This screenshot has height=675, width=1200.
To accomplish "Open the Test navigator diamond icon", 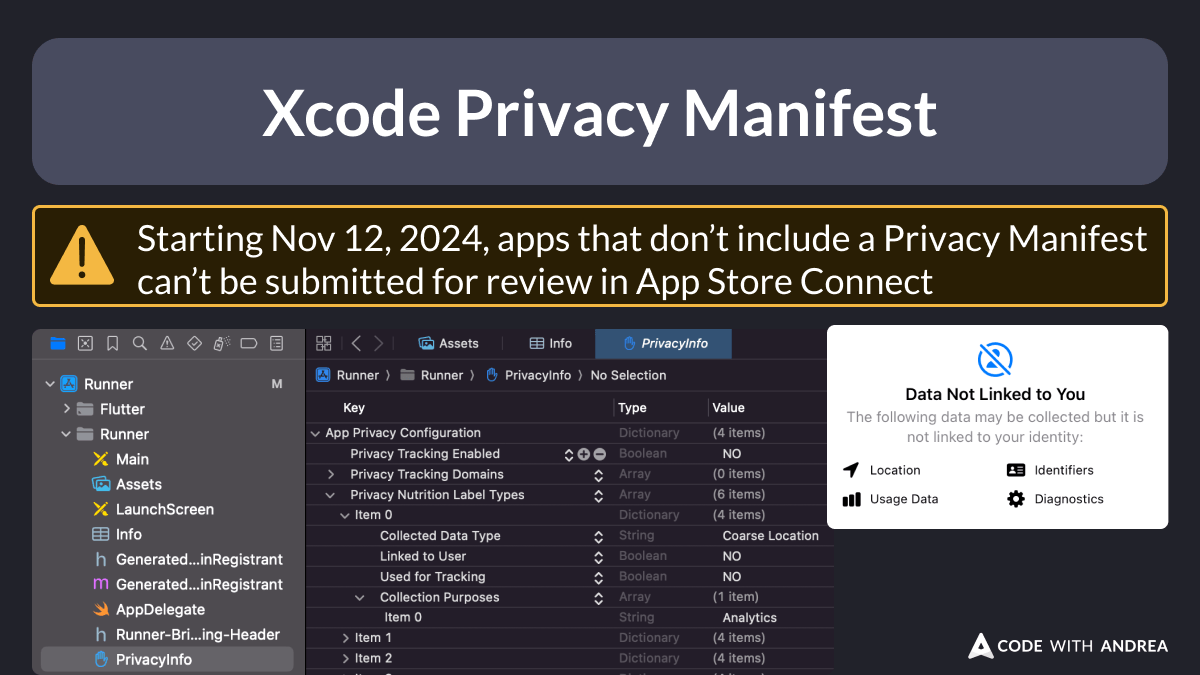I will pyautogui.click(x=194, y=343).
